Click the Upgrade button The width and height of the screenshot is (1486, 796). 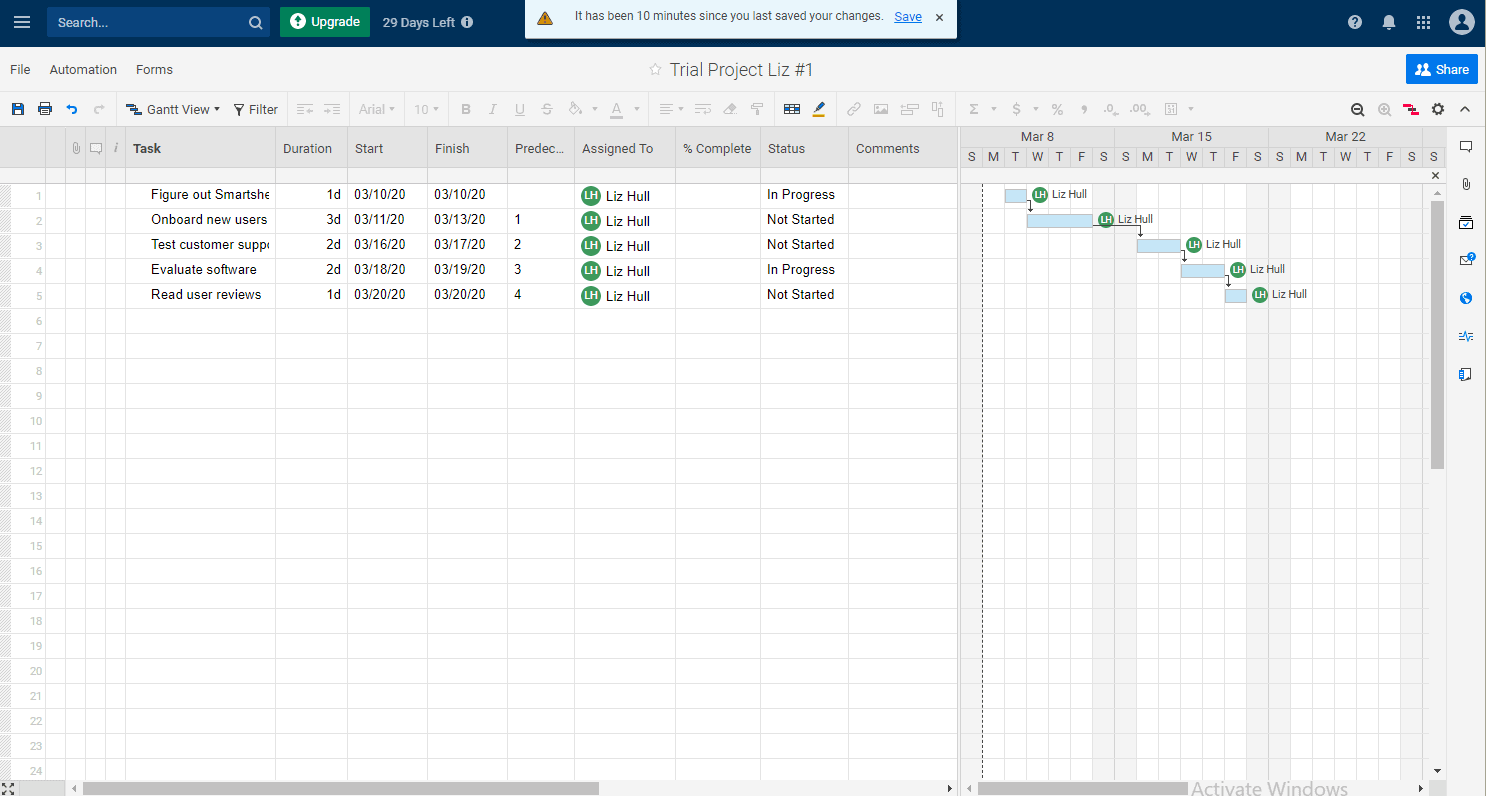[325, 22]
